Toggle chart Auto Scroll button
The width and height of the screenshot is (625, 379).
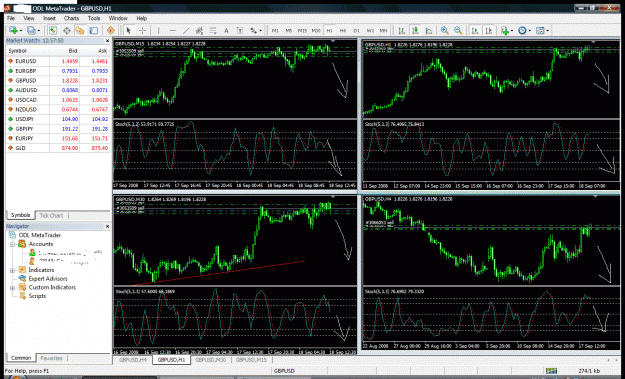(x=475, y=30)
